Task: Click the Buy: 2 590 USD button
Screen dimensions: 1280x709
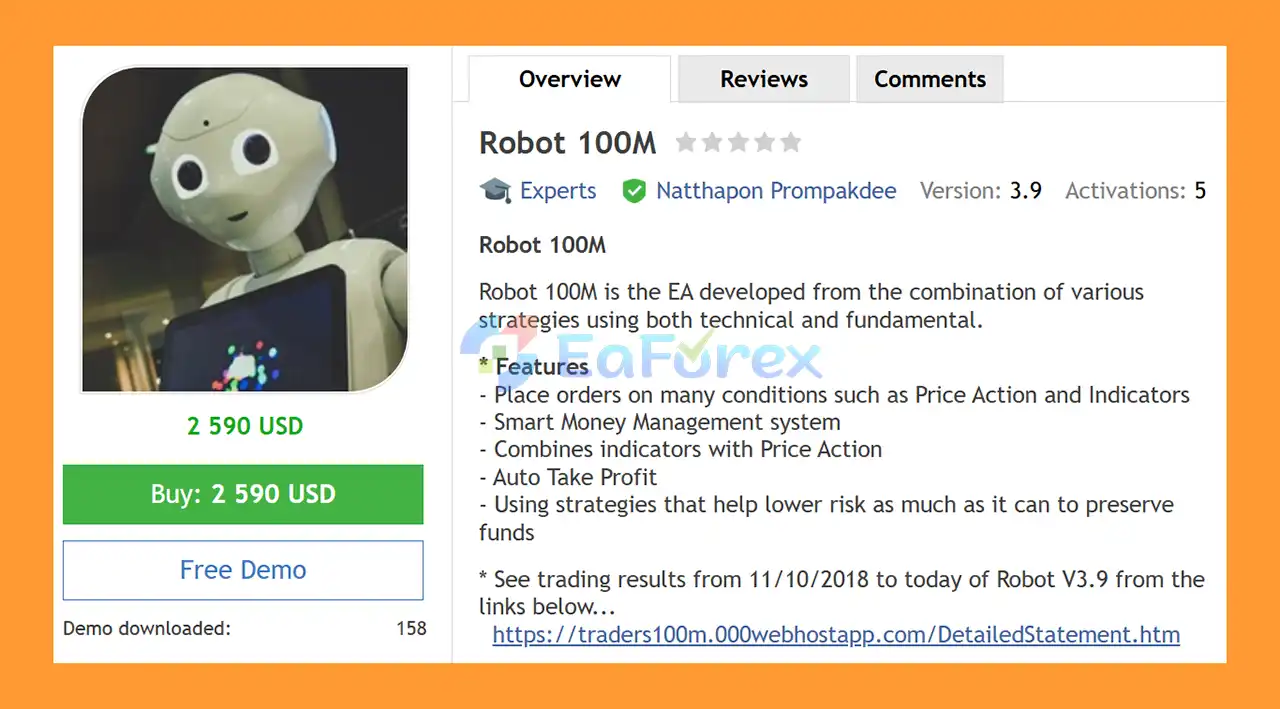Action: (x=243, y=494)
